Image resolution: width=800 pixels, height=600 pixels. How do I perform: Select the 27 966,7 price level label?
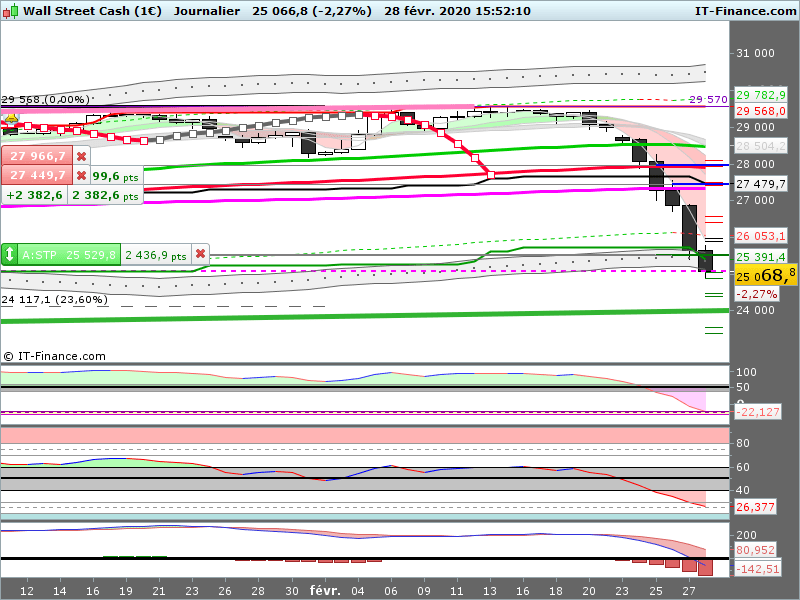click(x=36, y=157)
